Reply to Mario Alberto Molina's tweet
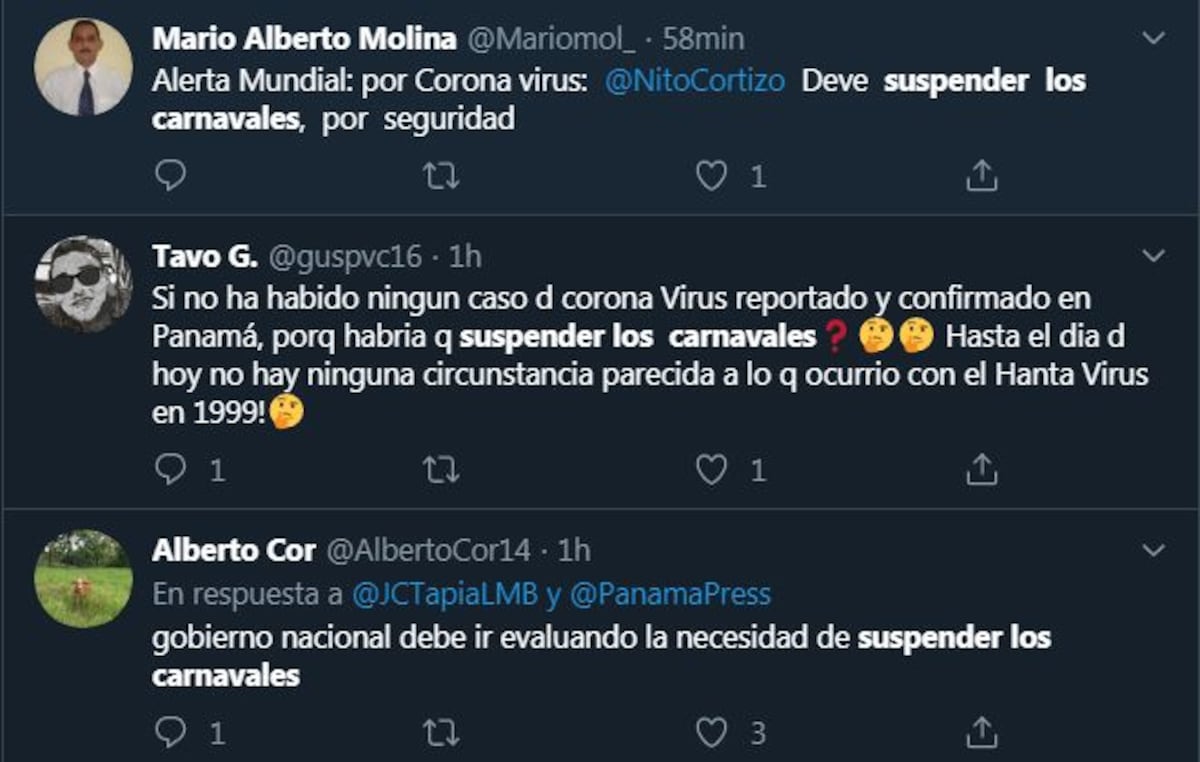 click(170, 176)
